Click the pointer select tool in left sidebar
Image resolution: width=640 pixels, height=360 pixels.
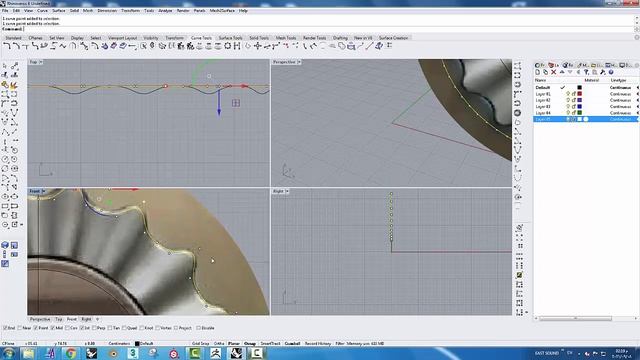(x=4, y=66)
